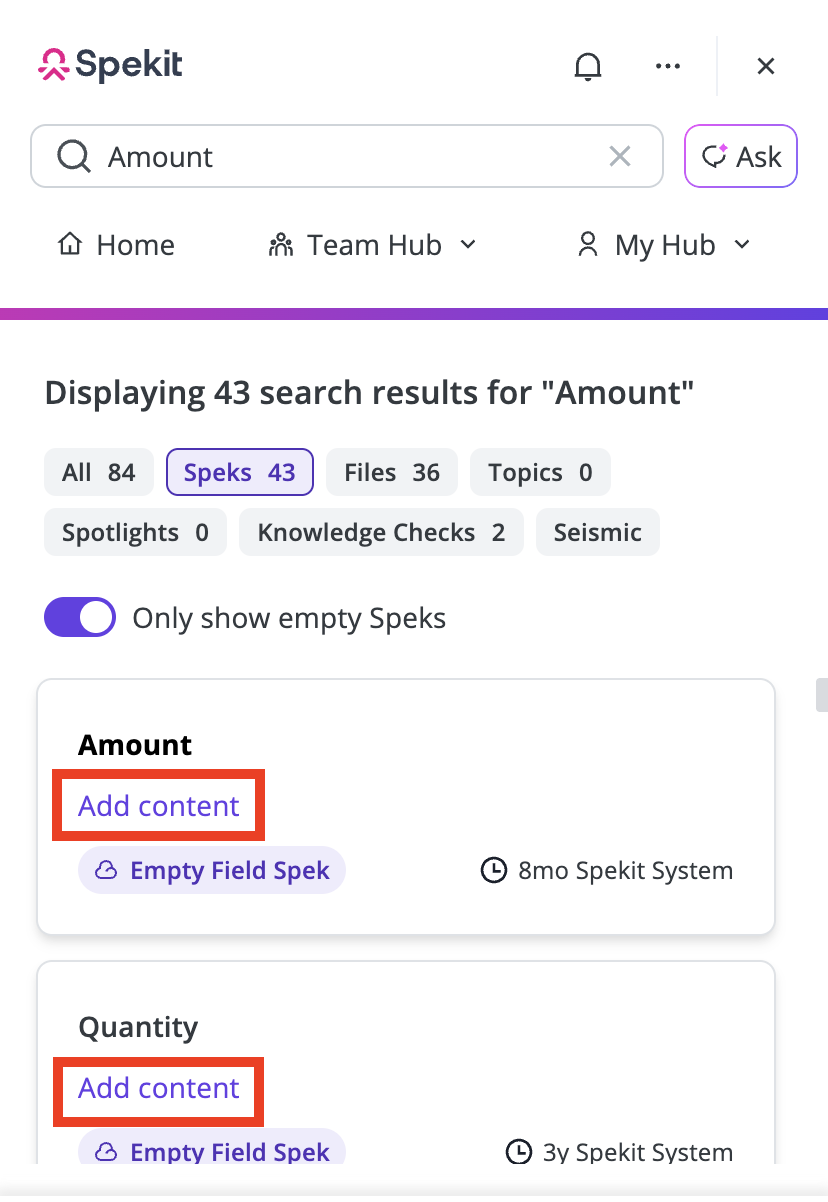Switch to Knowledge Checks 2 filter
Viewport: 828px width, 1202px height.
pyautogui.click(x=381, y=532)
